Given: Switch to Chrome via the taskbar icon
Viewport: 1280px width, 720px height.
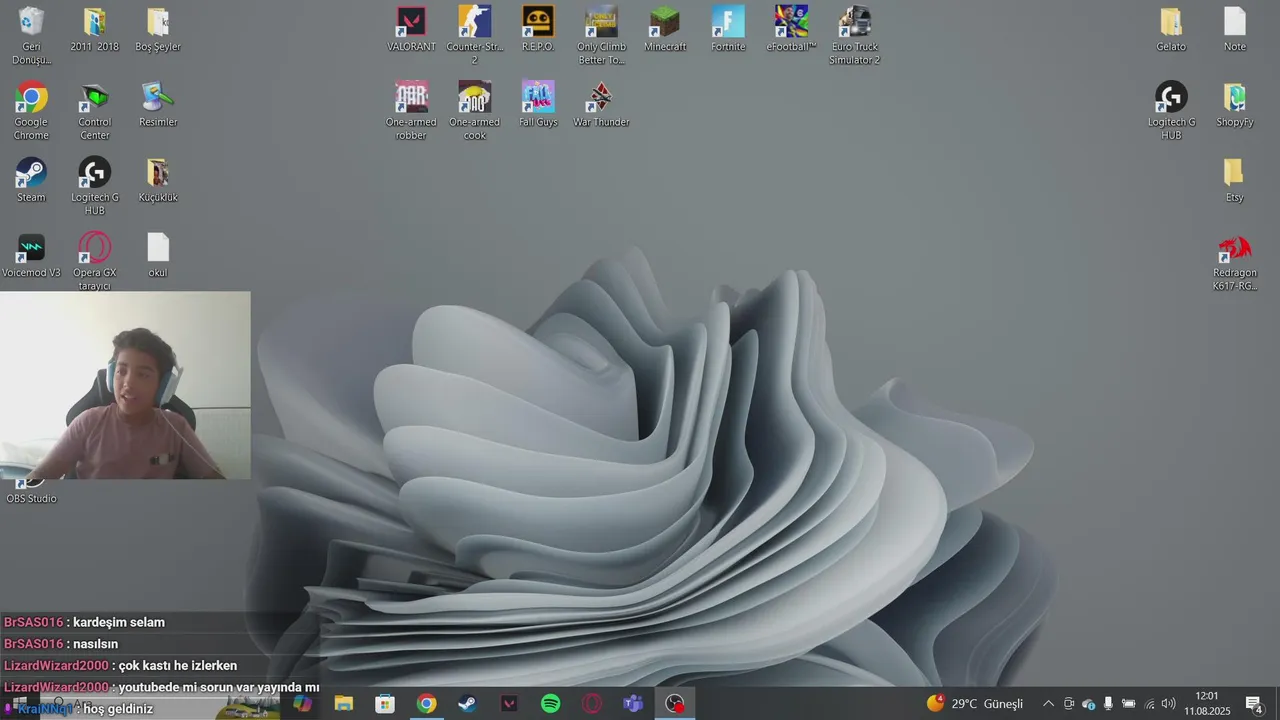Looking at the screenshot, I should point(427,704).
